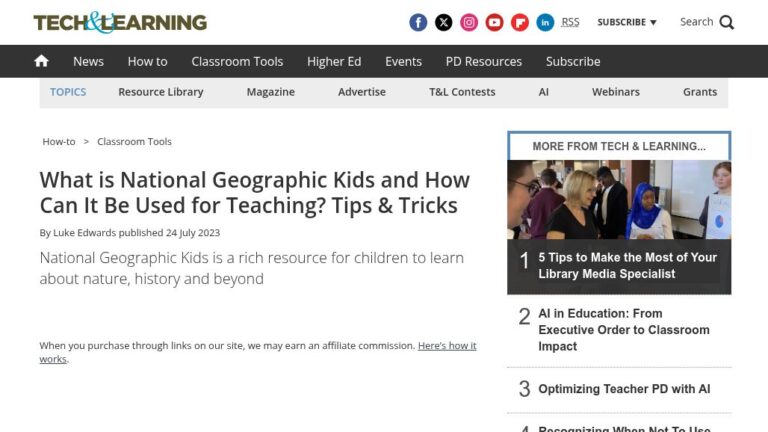Click the "MORE FROM TECH & LEARNING..." heading
The image size is (768, 432).
click(x=619, y=146)
